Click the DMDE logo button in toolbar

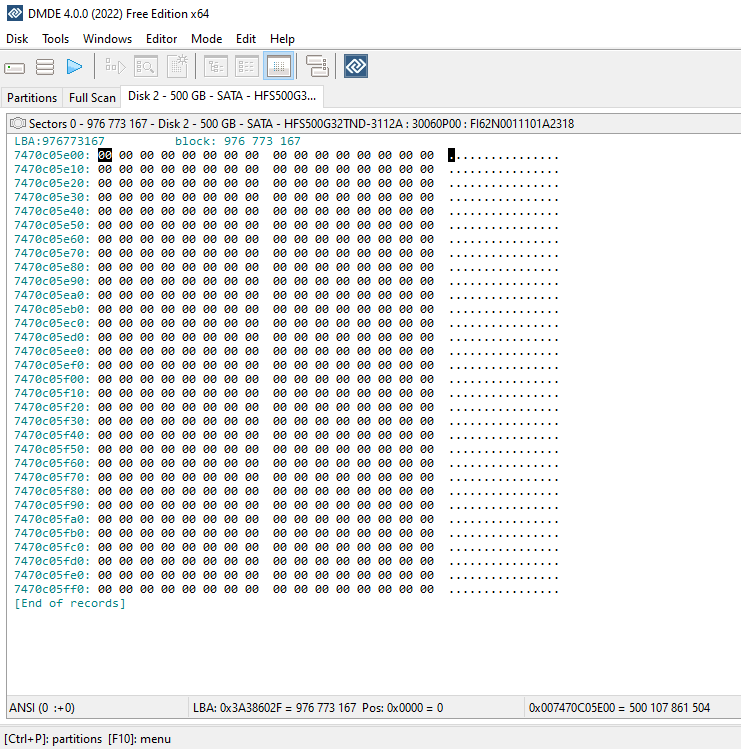(x=356, y=66)
